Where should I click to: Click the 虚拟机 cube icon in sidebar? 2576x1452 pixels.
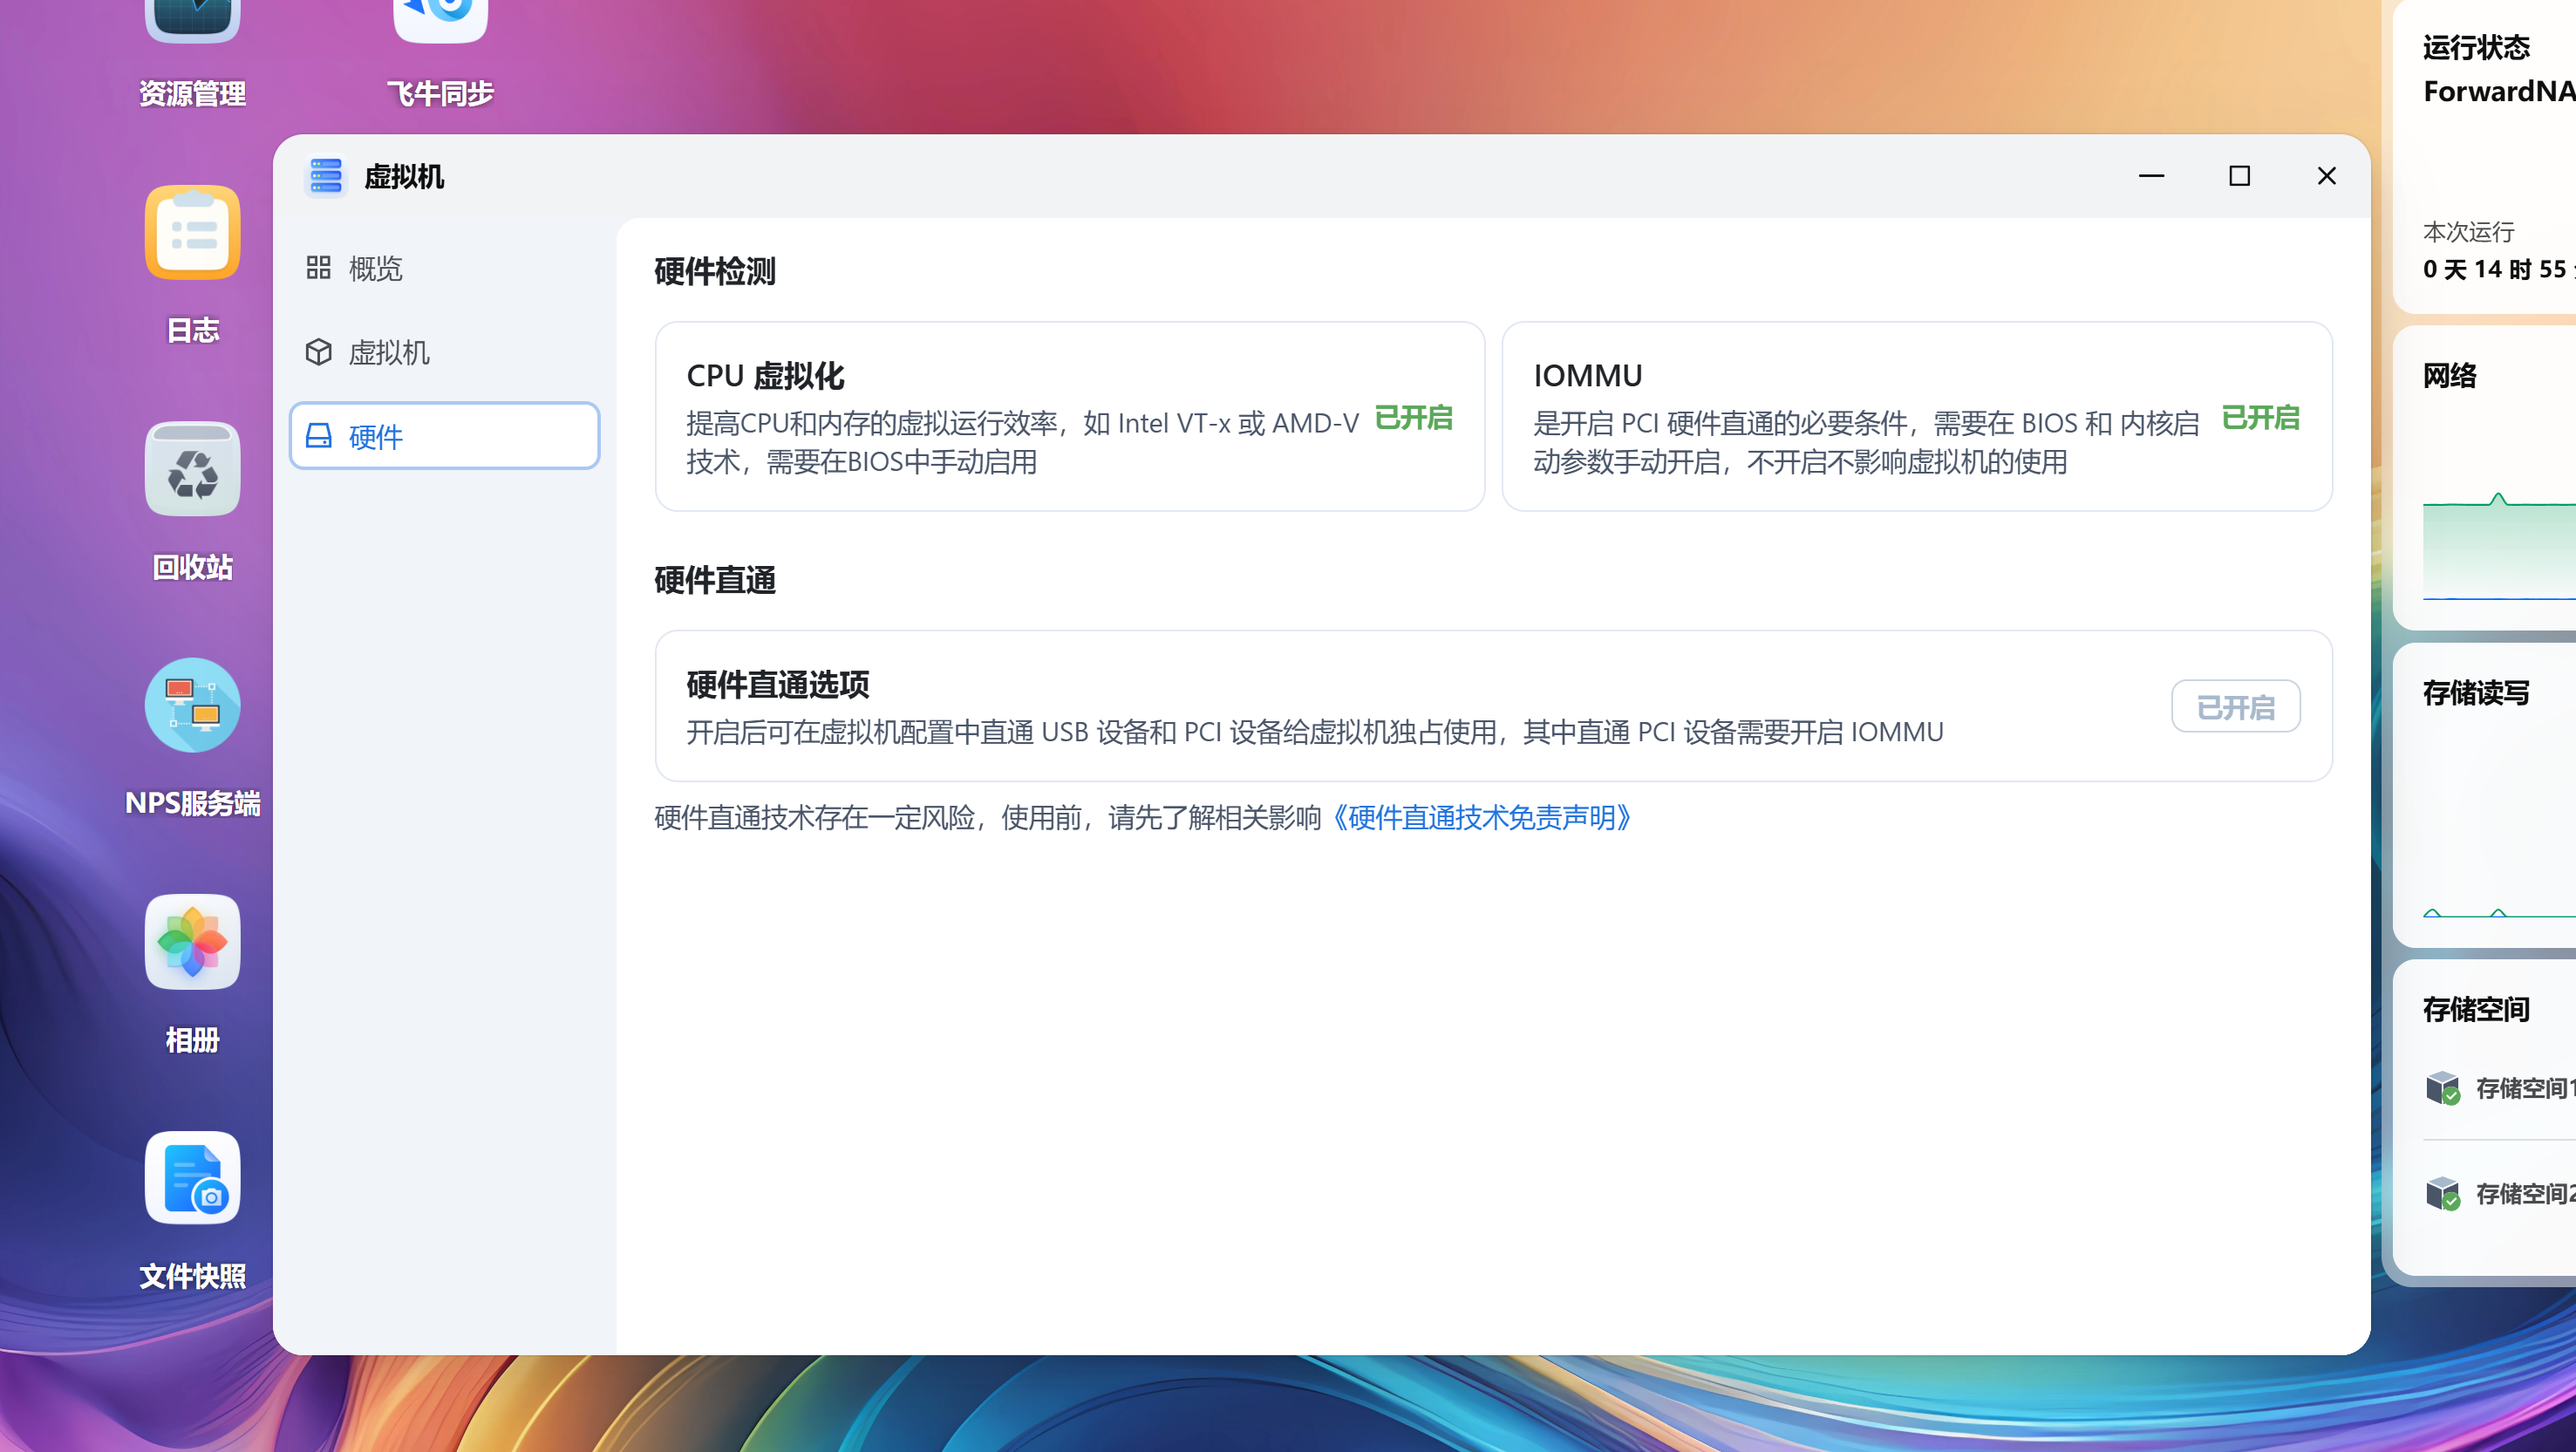click(318, 352)
